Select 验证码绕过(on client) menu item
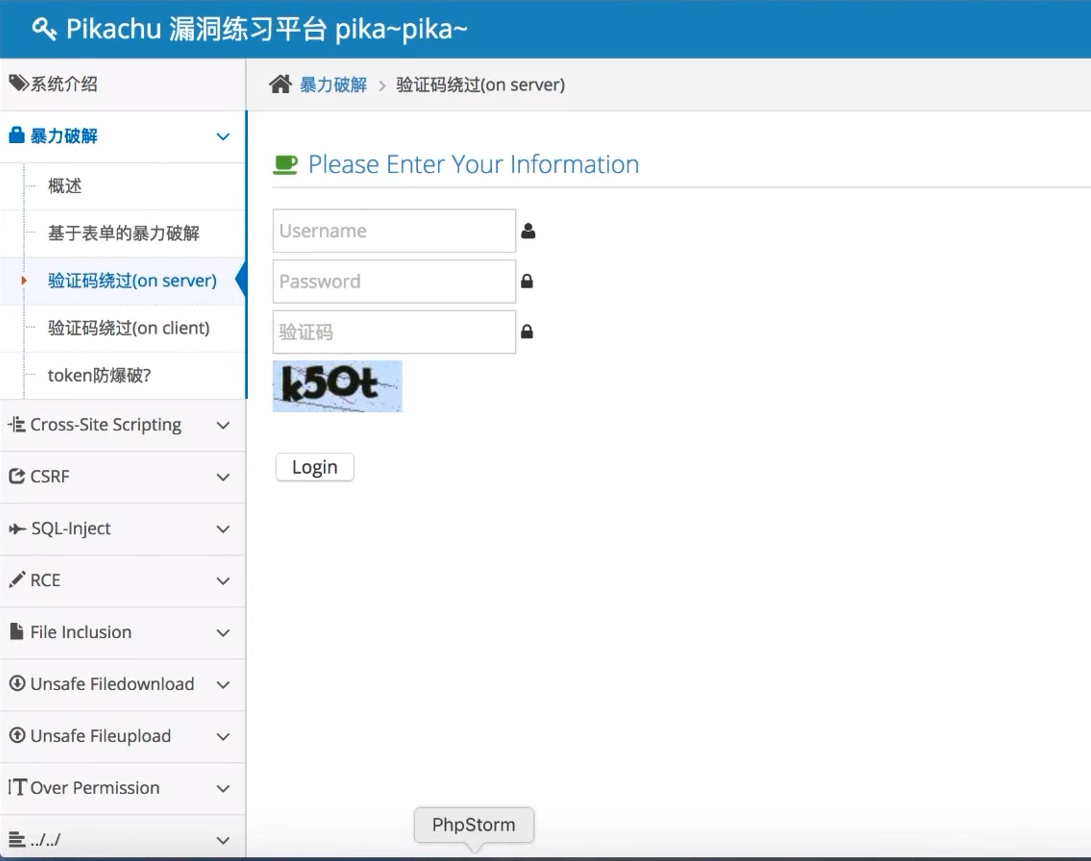The height and width of the screenshot is (861, 1091). tap(122, 328)
